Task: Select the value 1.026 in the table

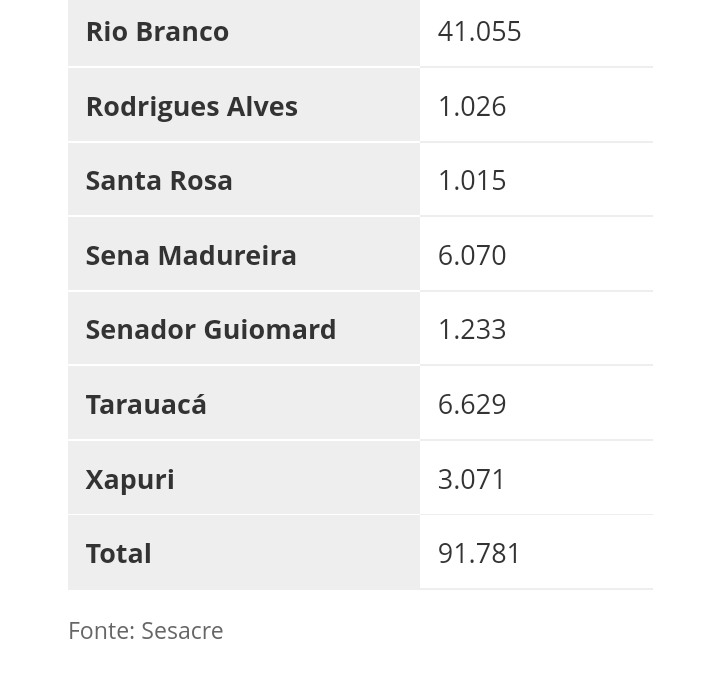Action: (x=472, y=106)
